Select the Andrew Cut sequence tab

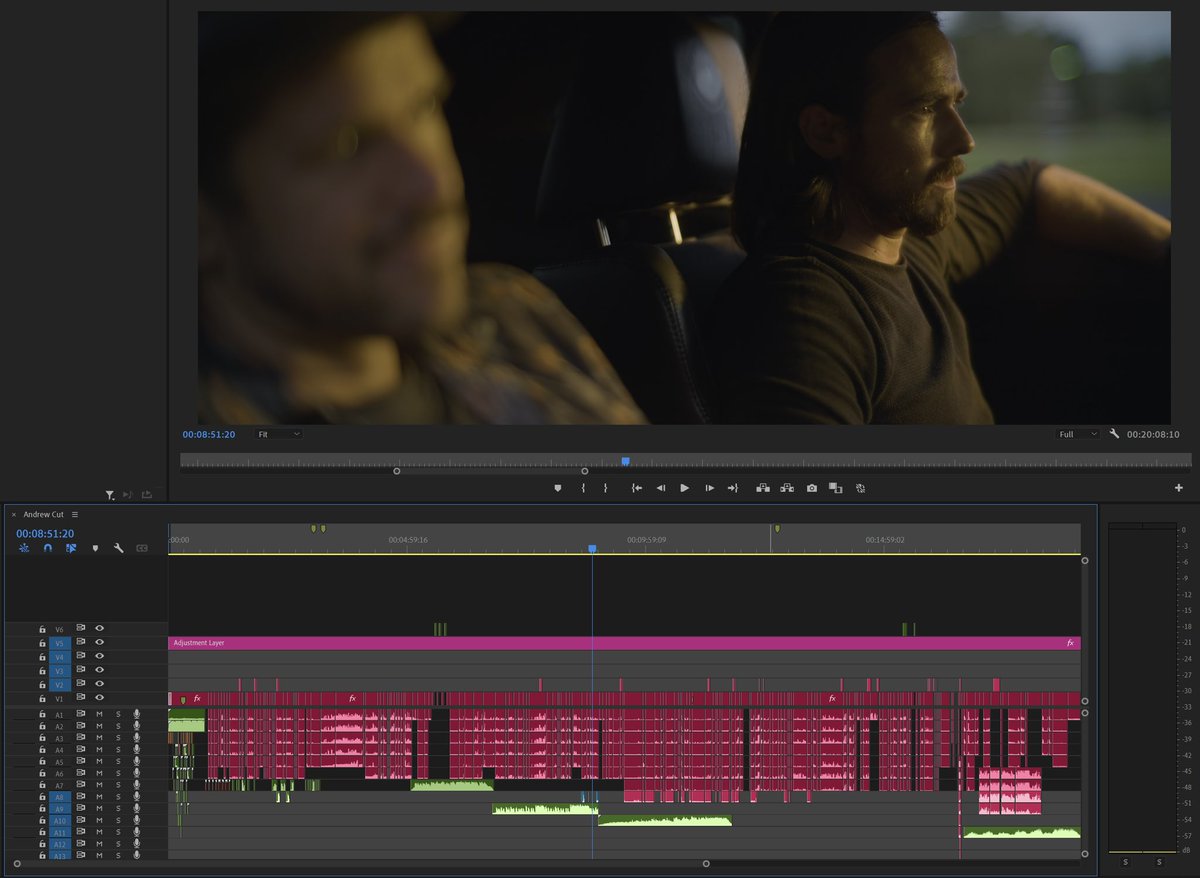tap(43, 514)
